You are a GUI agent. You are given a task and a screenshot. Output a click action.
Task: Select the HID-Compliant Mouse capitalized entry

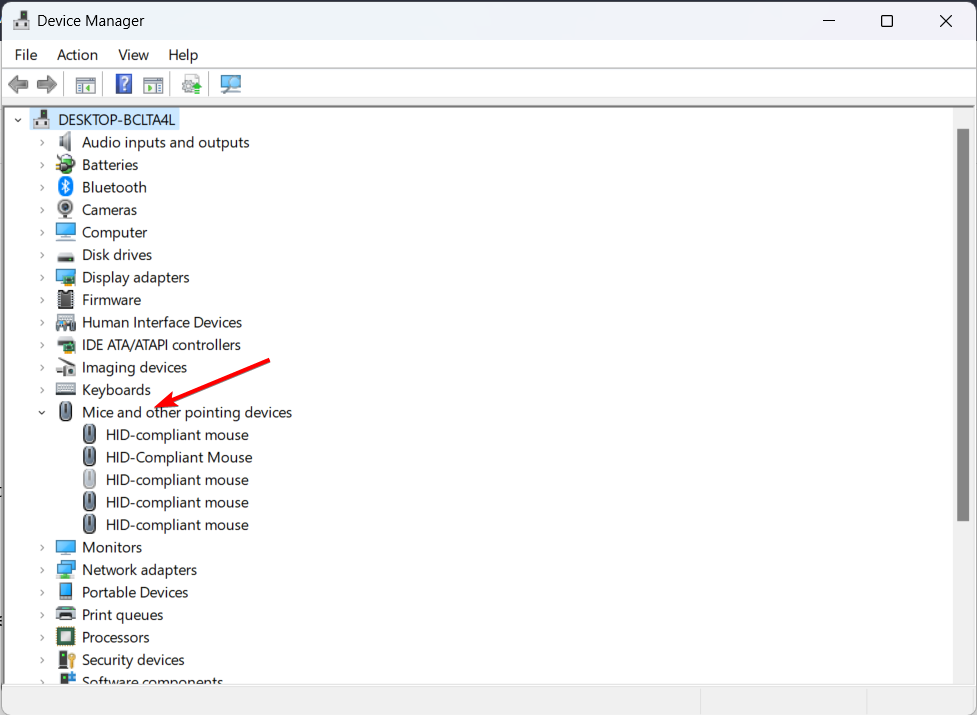(179, 457)
